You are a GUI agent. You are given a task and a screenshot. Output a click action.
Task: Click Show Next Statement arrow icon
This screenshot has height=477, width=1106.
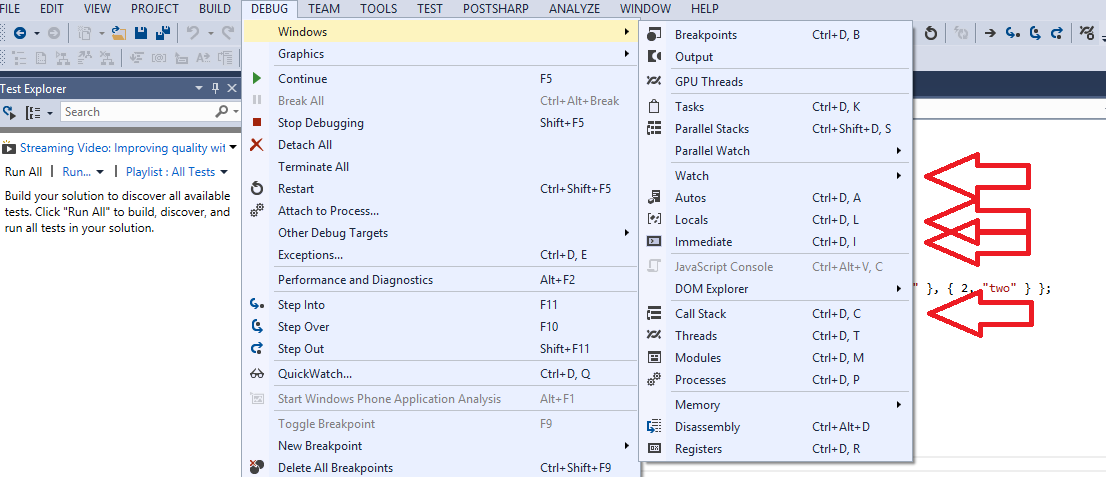point(990,34)
